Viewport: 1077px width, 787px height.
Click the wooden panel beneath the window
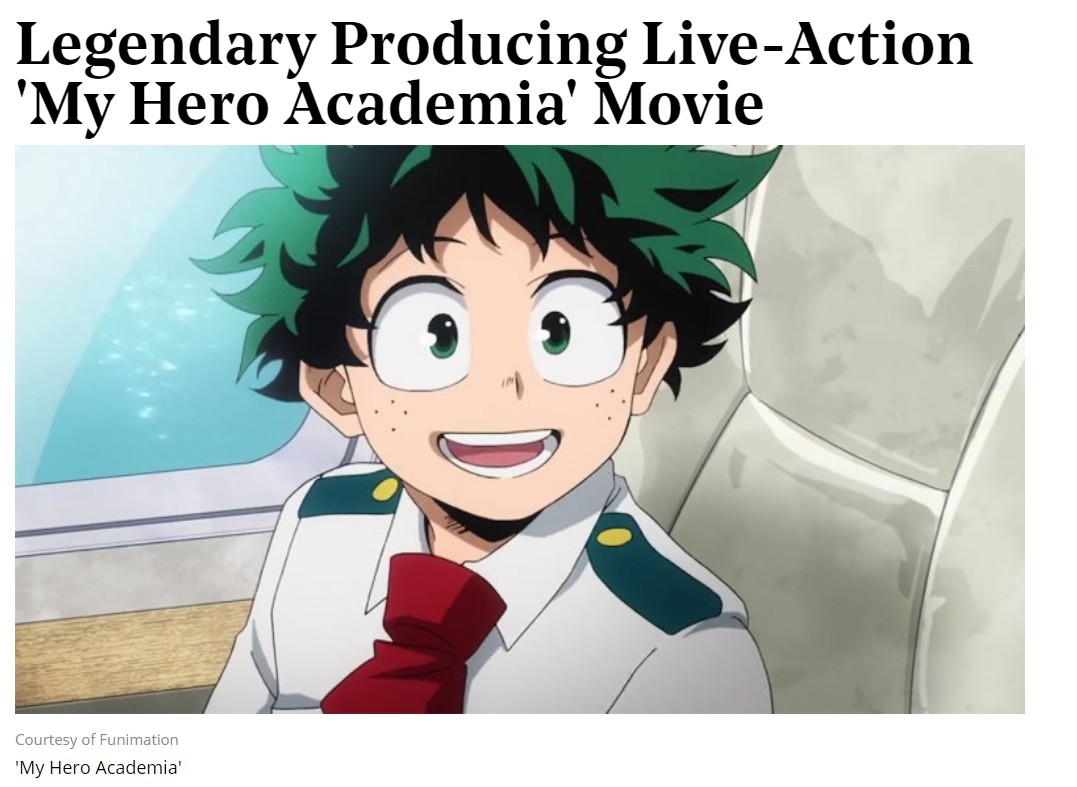point(131,652)
